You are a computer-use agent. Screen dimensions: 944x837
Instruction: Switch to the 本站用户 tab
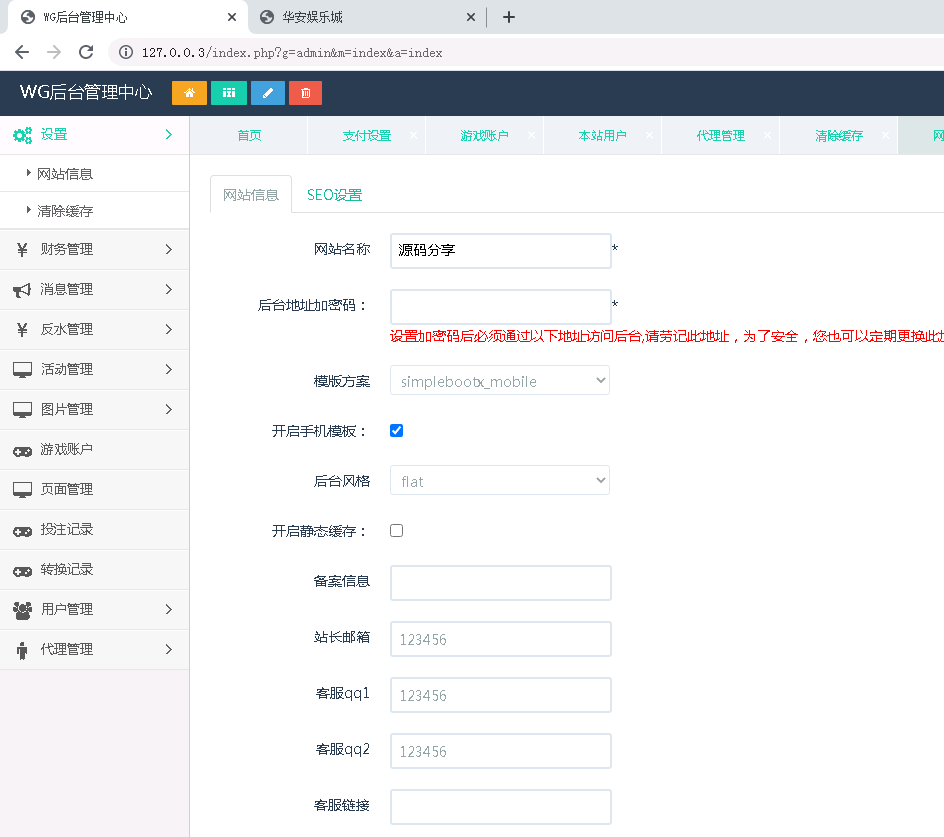(x=602, y=135)
